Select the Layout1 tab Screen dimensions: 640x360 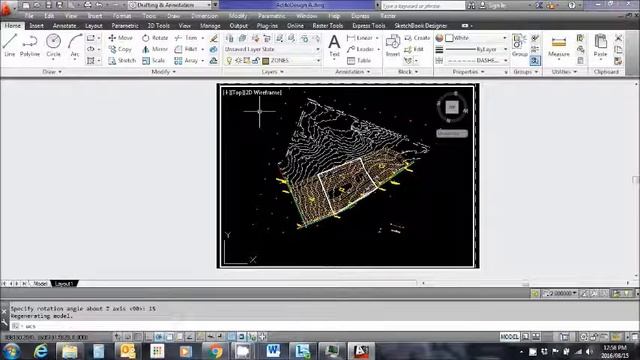[x=64, y=283]
